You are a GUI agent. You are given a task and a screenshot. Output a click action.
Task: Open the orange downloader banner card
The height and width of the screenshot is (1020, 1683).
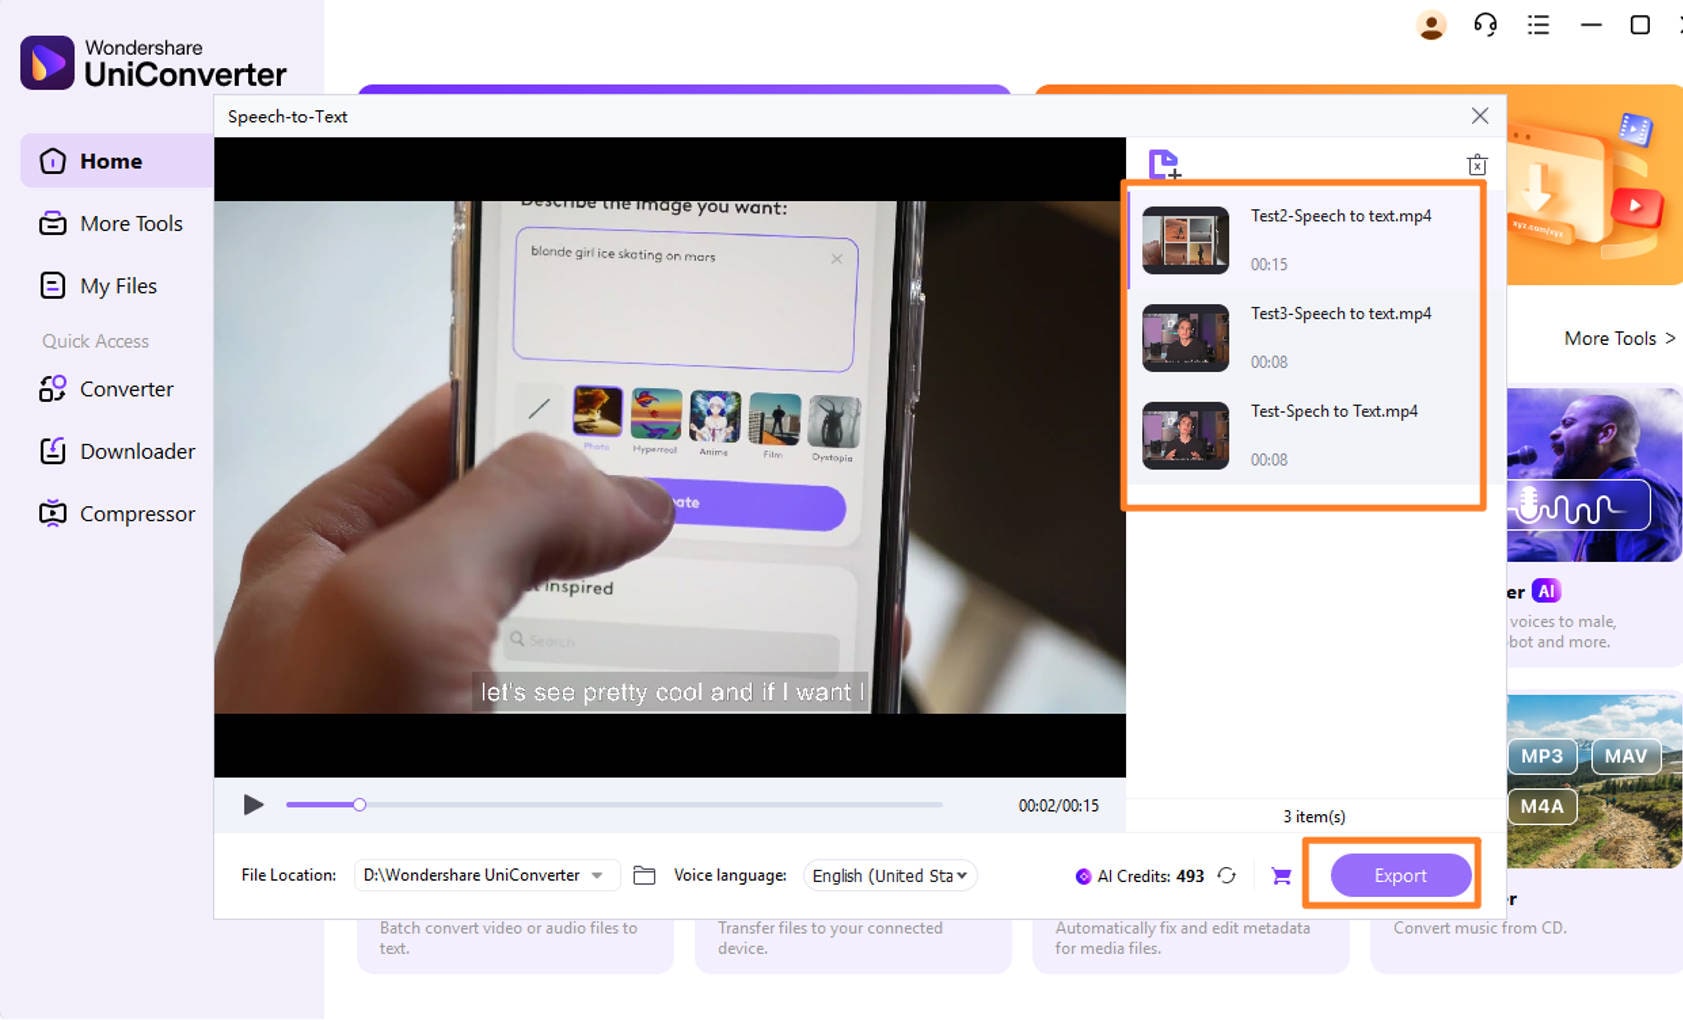click(1594, 185)
